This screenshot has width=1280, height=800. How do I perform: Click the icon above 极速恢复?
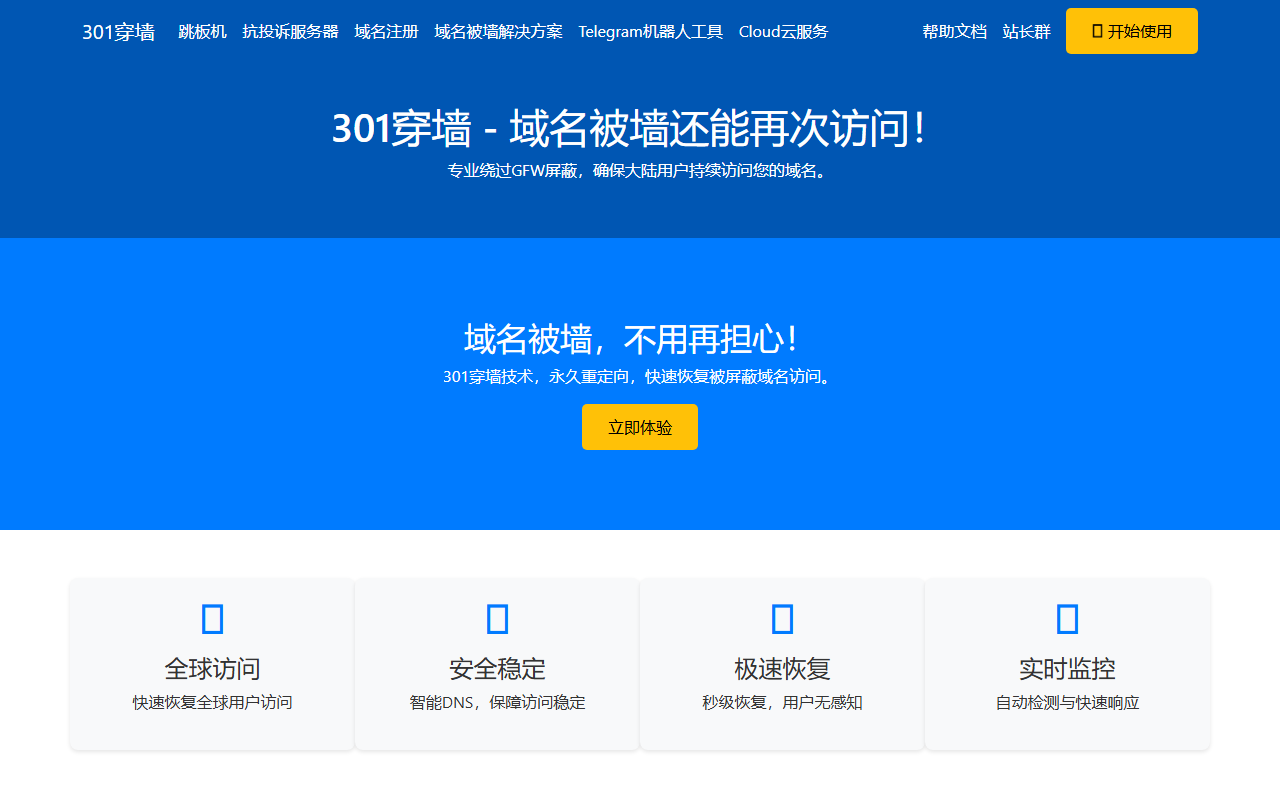tap(782, 619)
